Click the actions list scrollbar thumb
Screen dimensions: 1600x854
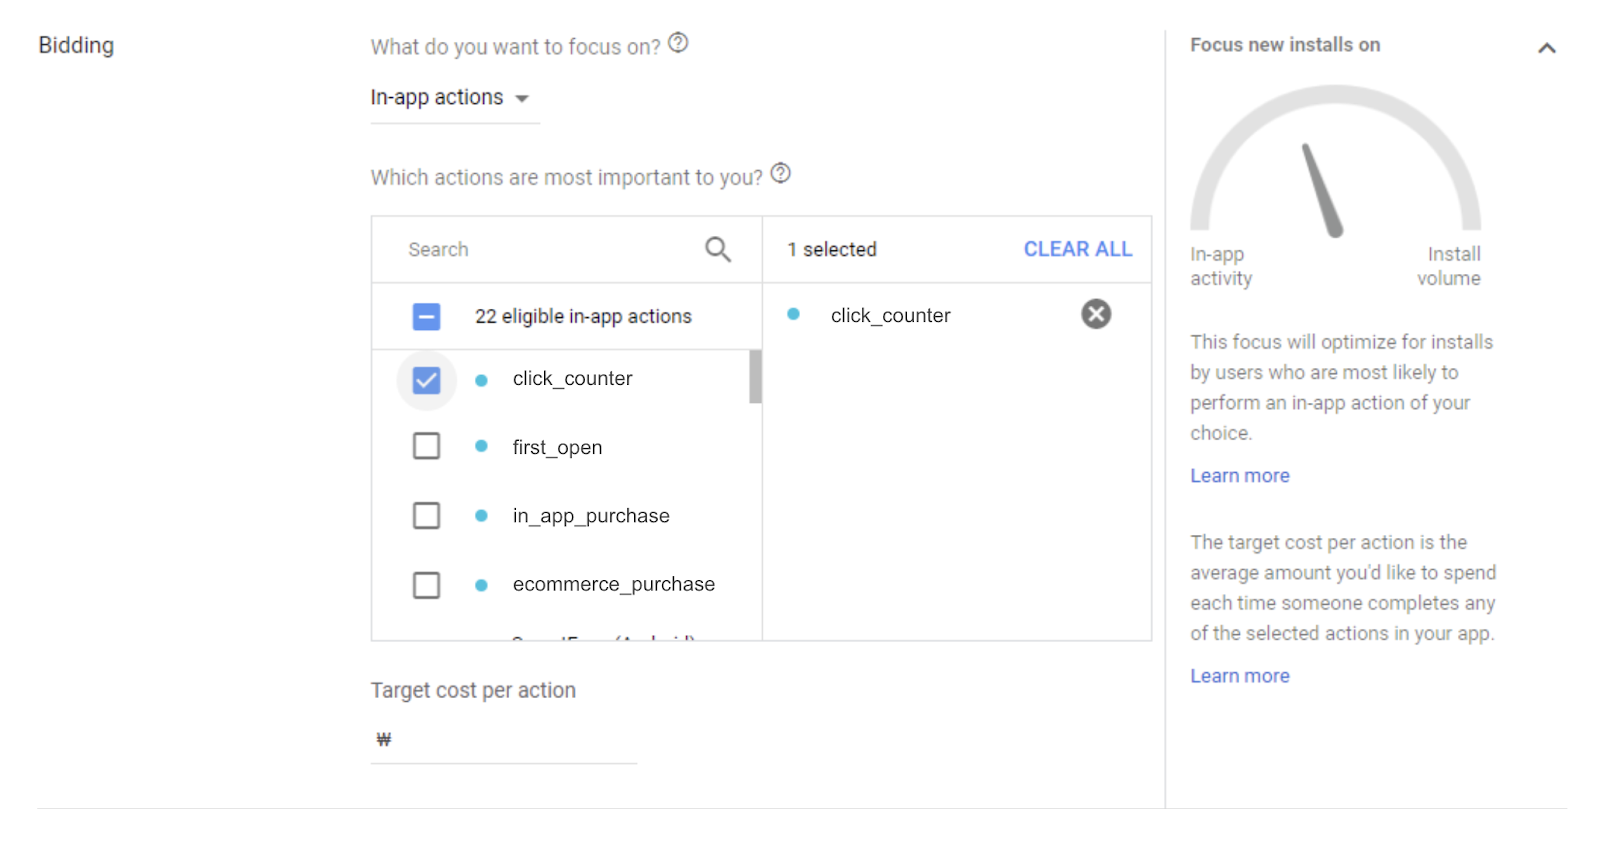(x=755, y=377)
